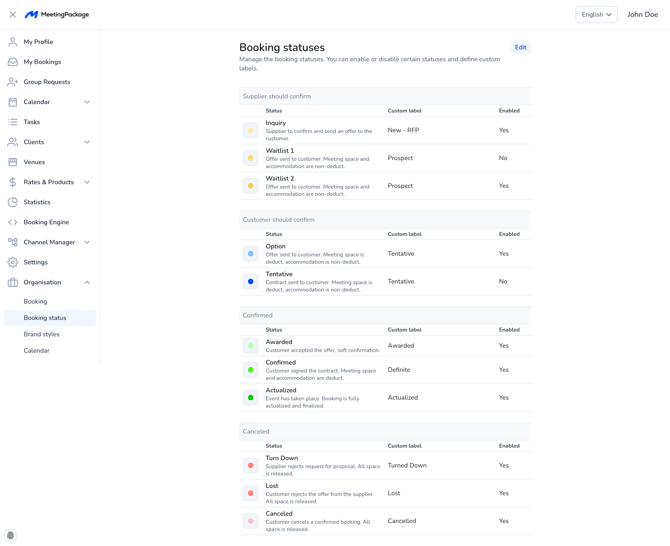The height and width of the screenshot is (546, 670).
Task: Select the blue Tentative status color swatch
Action: tap(251, 282)
